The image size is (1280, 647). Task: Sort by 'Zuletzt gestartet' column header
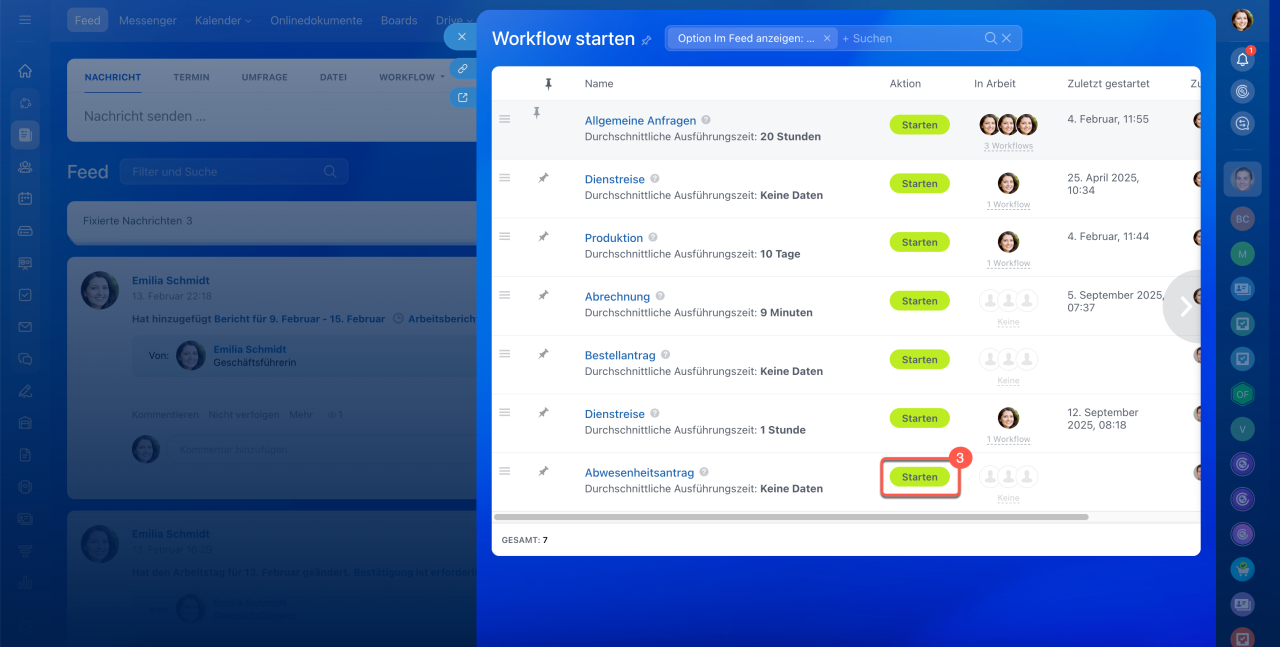tap(1108, 84)
